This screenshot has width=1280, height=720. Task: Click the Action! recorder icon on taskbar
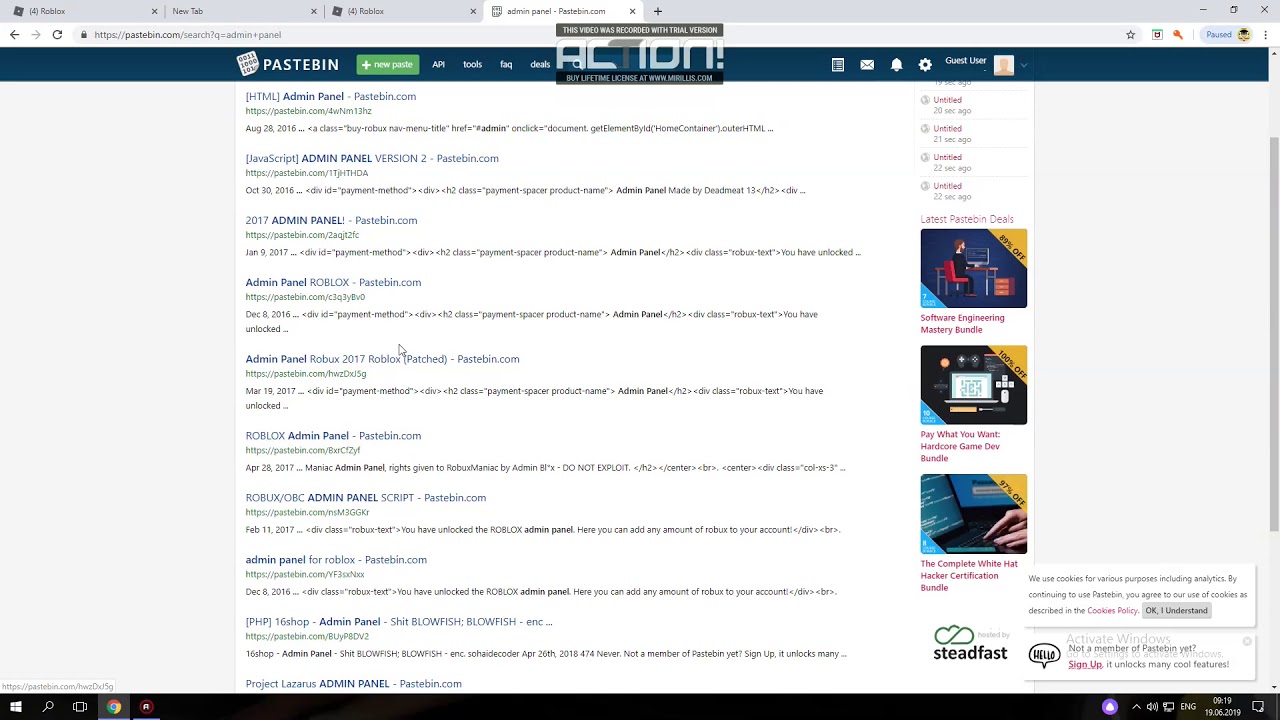[x=146, y=707]
